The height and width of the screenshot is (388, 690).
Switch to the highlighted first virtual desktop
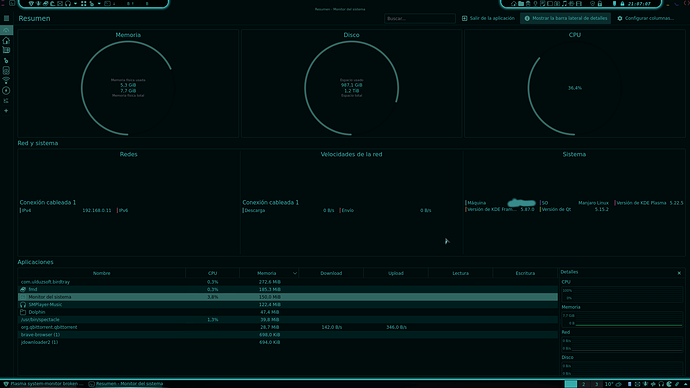[x=571, y=384]
